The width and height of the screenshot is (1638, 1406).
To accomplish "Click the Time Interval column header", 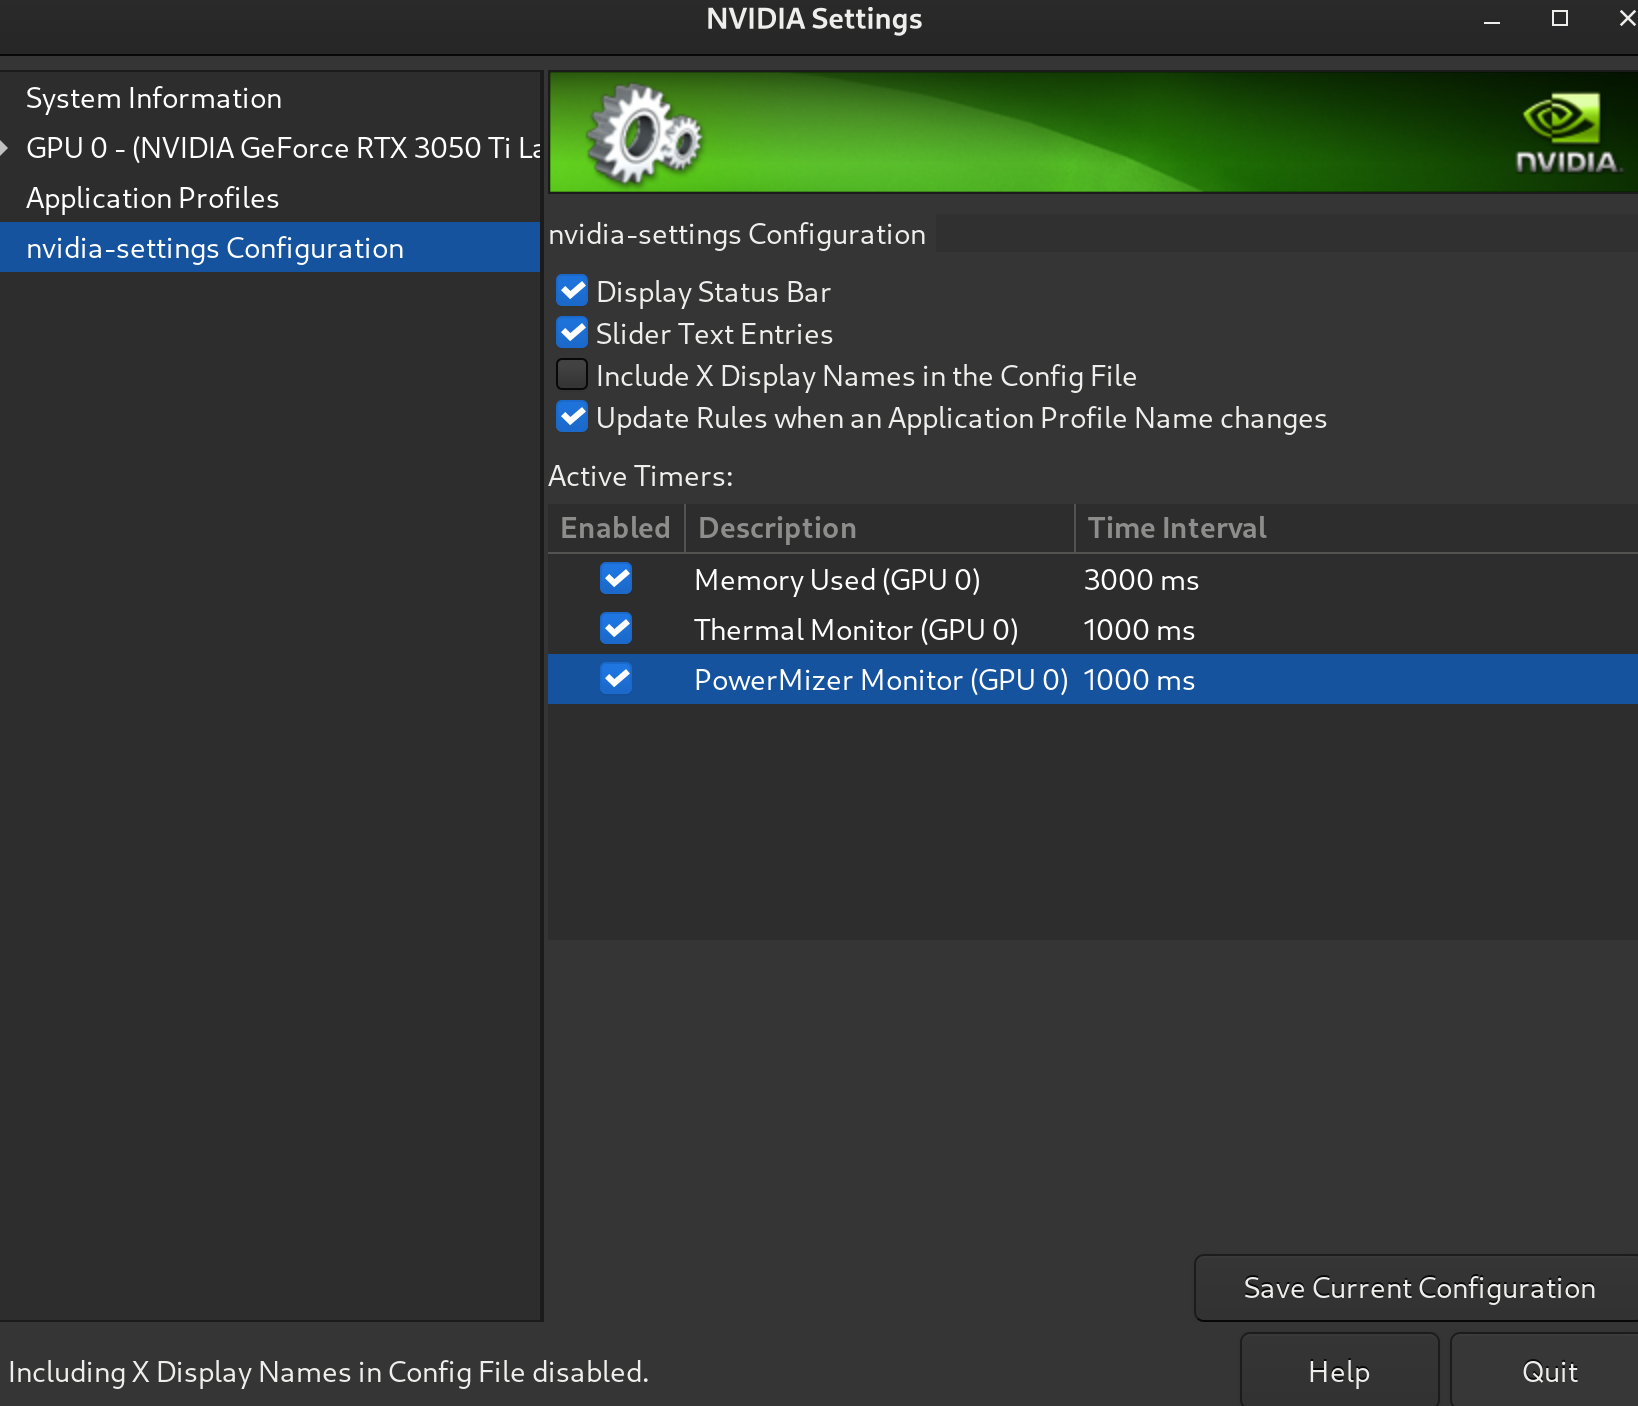I will [1357, 528].
